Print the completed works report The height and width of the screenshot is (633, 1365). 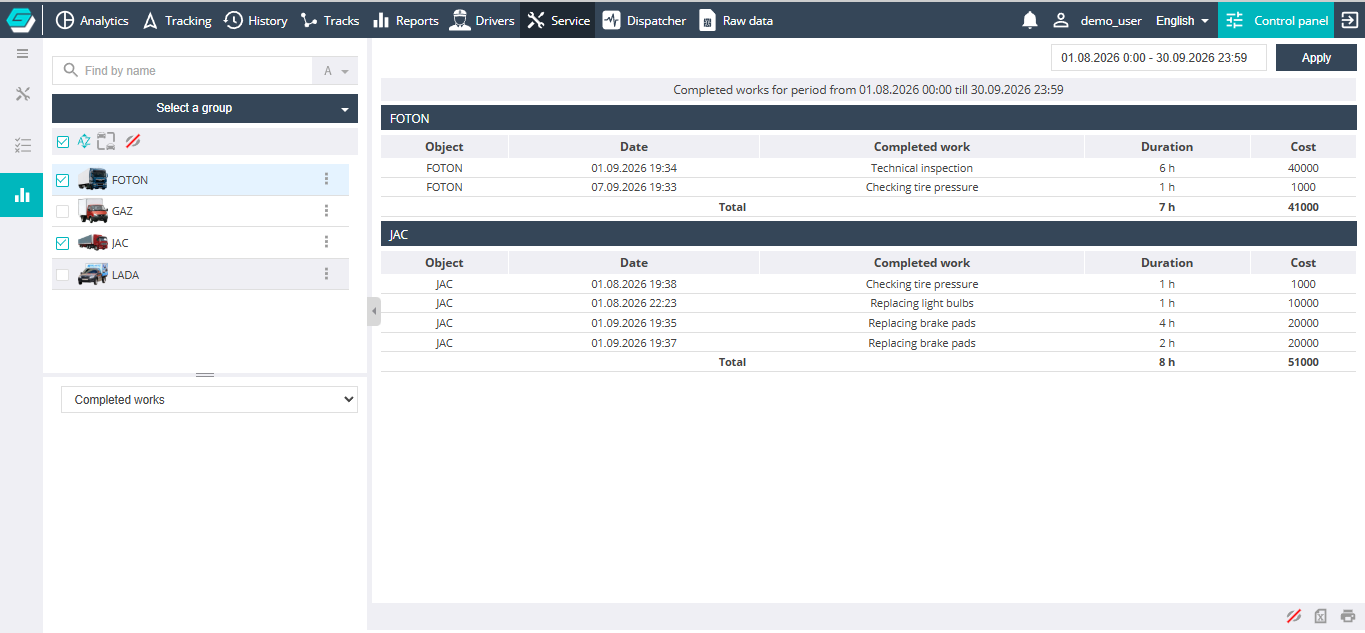(x=1348, y=616)
